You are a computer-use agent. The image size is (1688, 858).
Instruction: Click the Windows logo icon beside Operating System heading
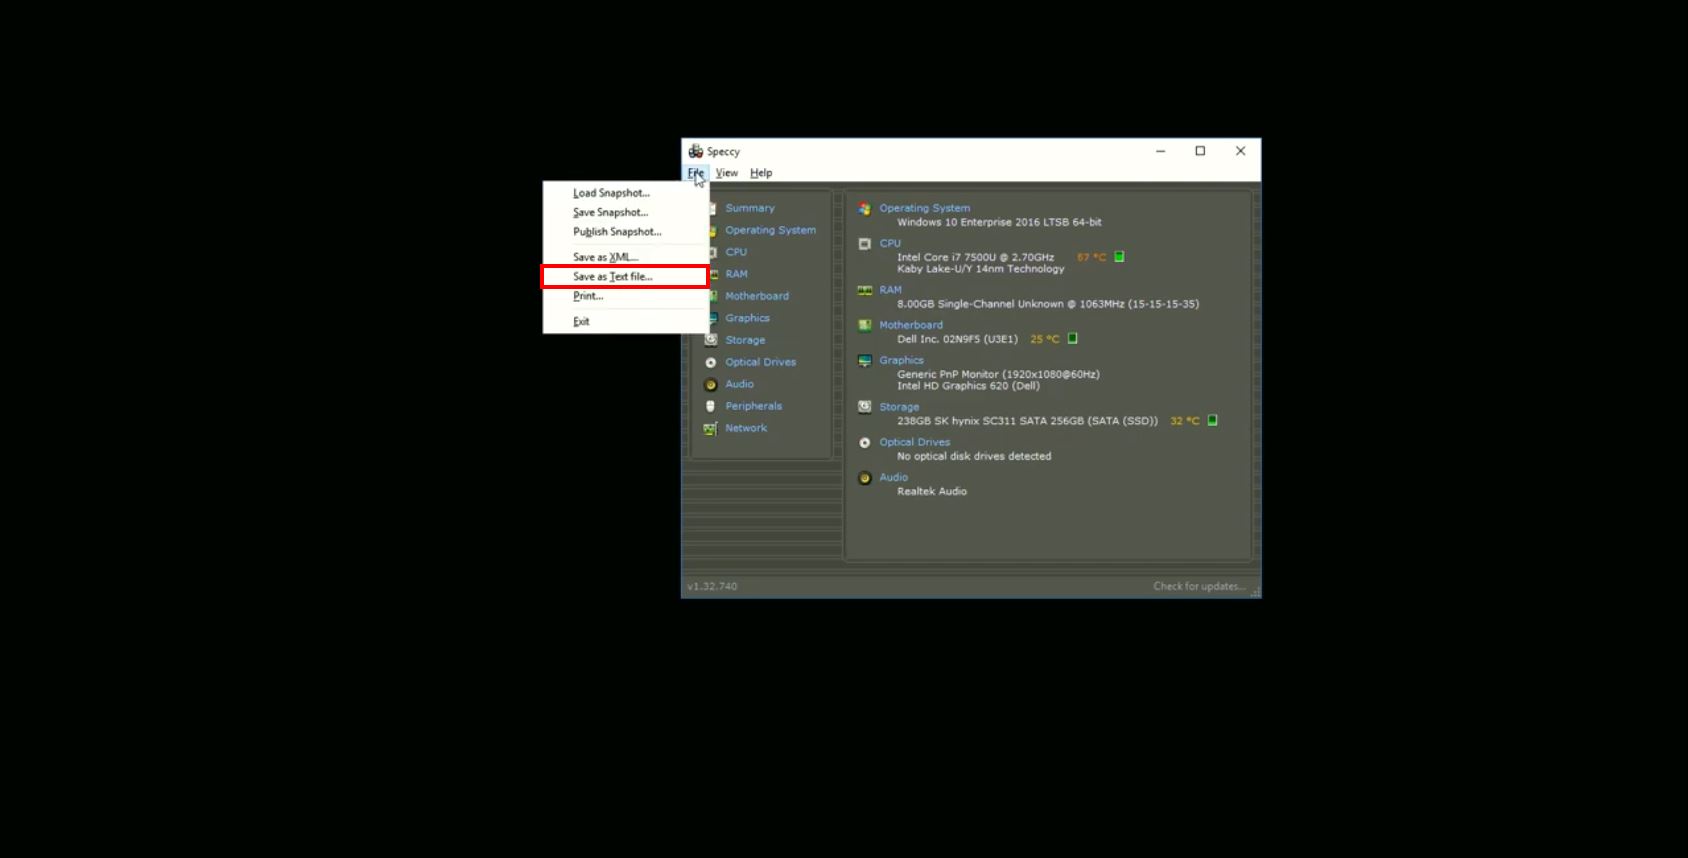[x=865, y=208]
